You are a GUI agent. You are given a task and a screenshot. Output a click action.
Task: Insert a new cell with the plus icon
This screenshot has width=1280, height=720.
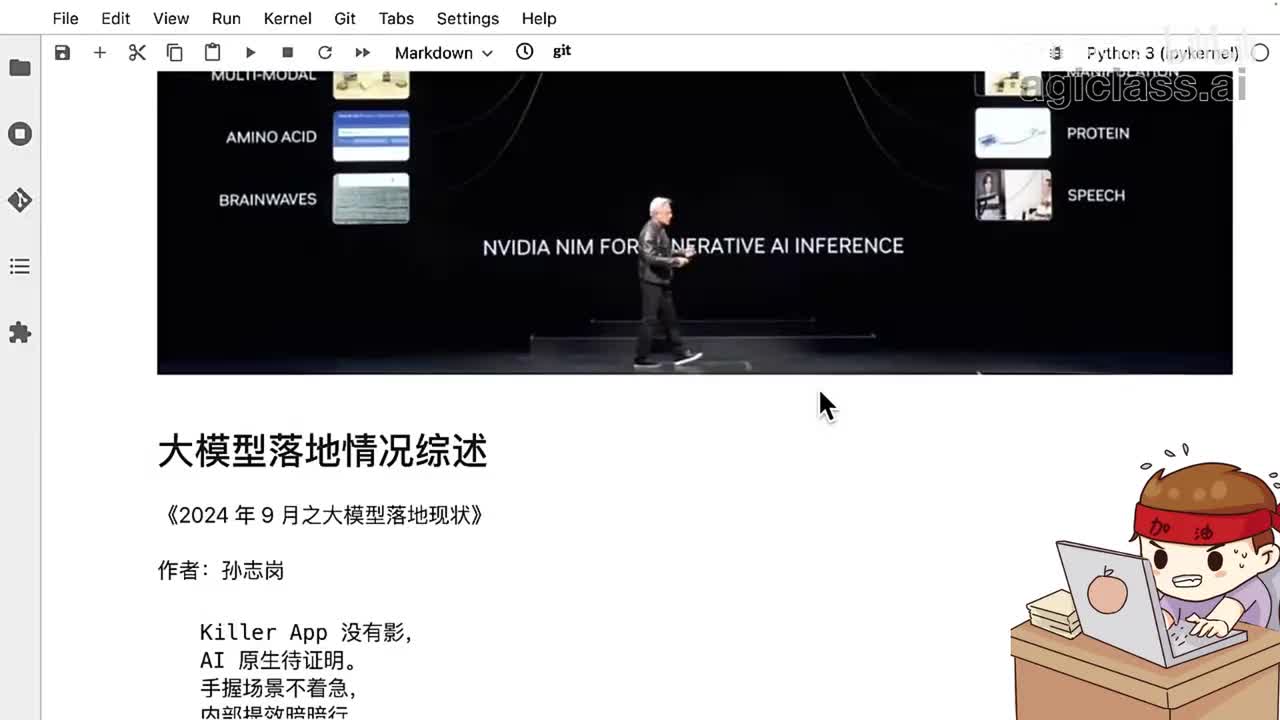(99, 52)
